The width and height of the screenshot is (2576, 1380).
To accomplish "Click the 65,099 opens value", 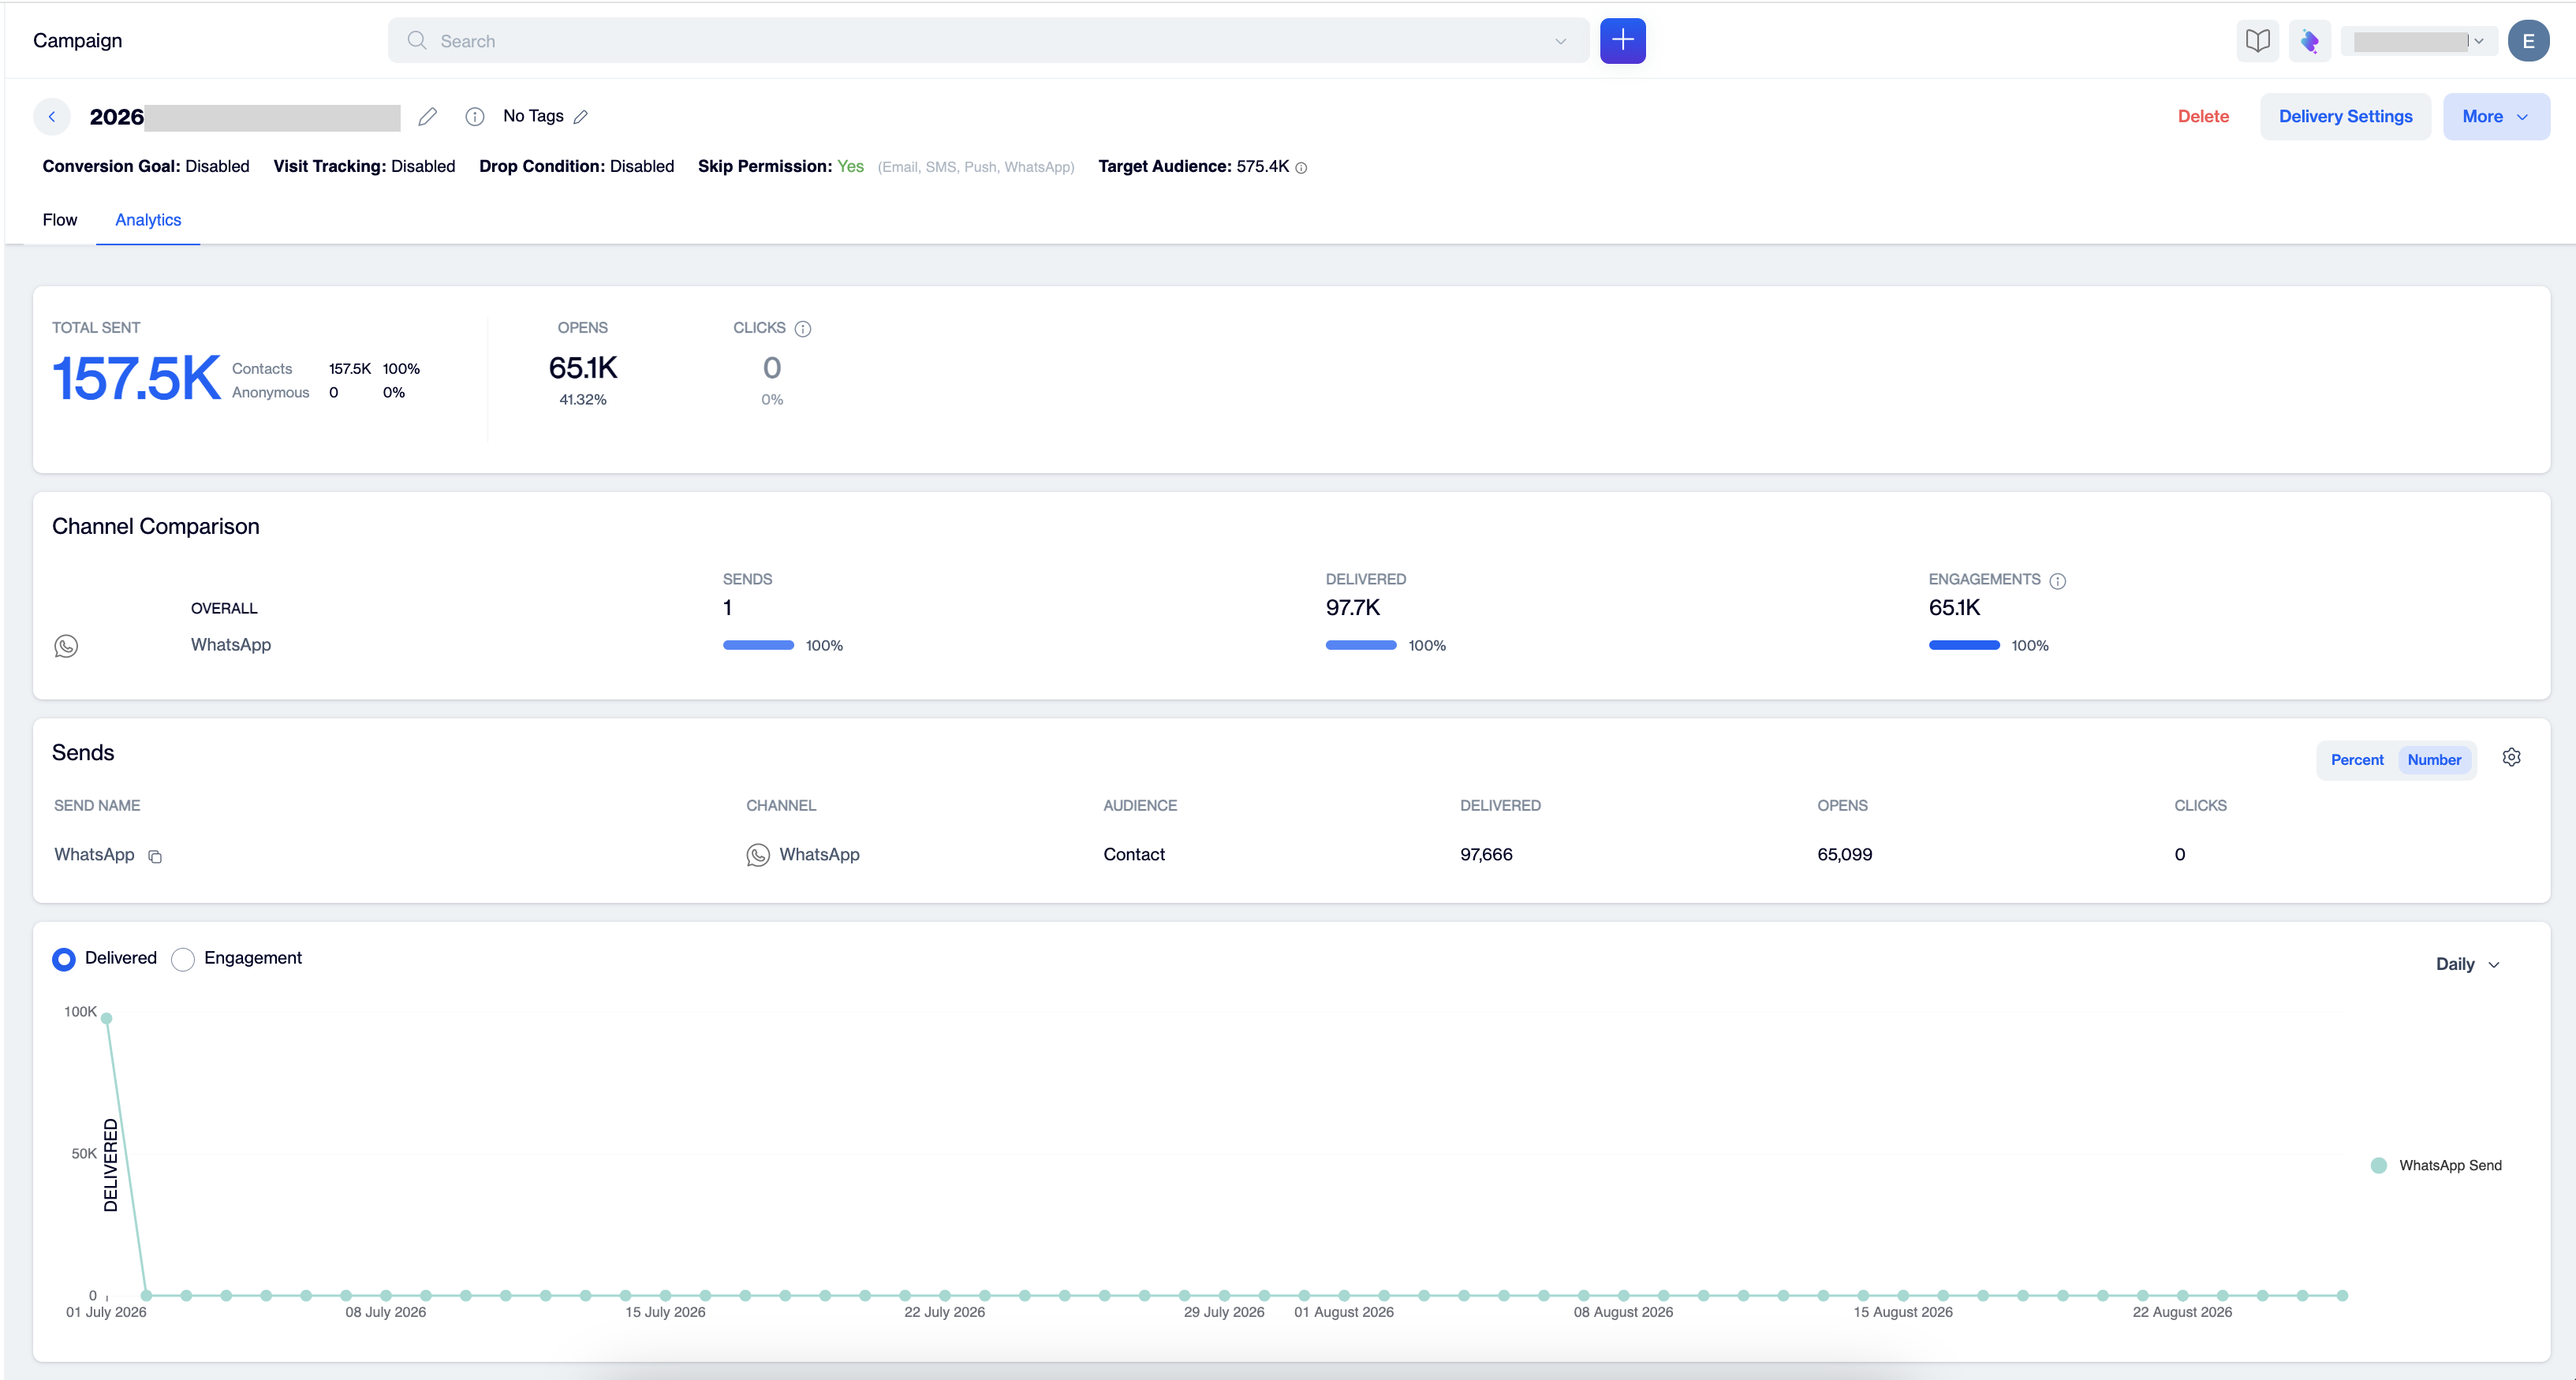I will [1844, 855].
